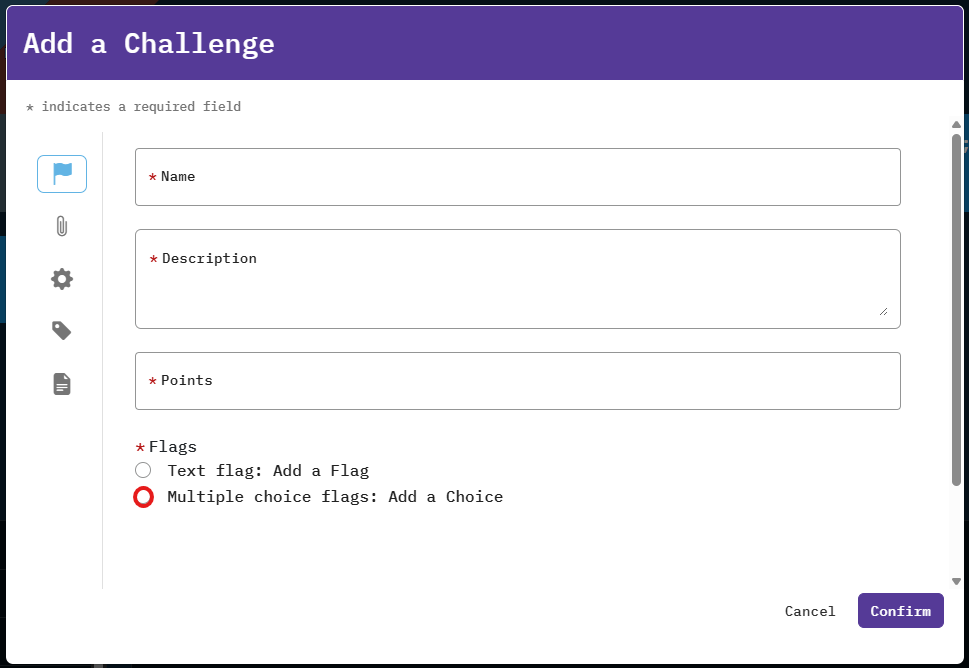Click the scrollbar up arrow
Viewport: 969px width, 668px height.
click(x=957, y=125)
